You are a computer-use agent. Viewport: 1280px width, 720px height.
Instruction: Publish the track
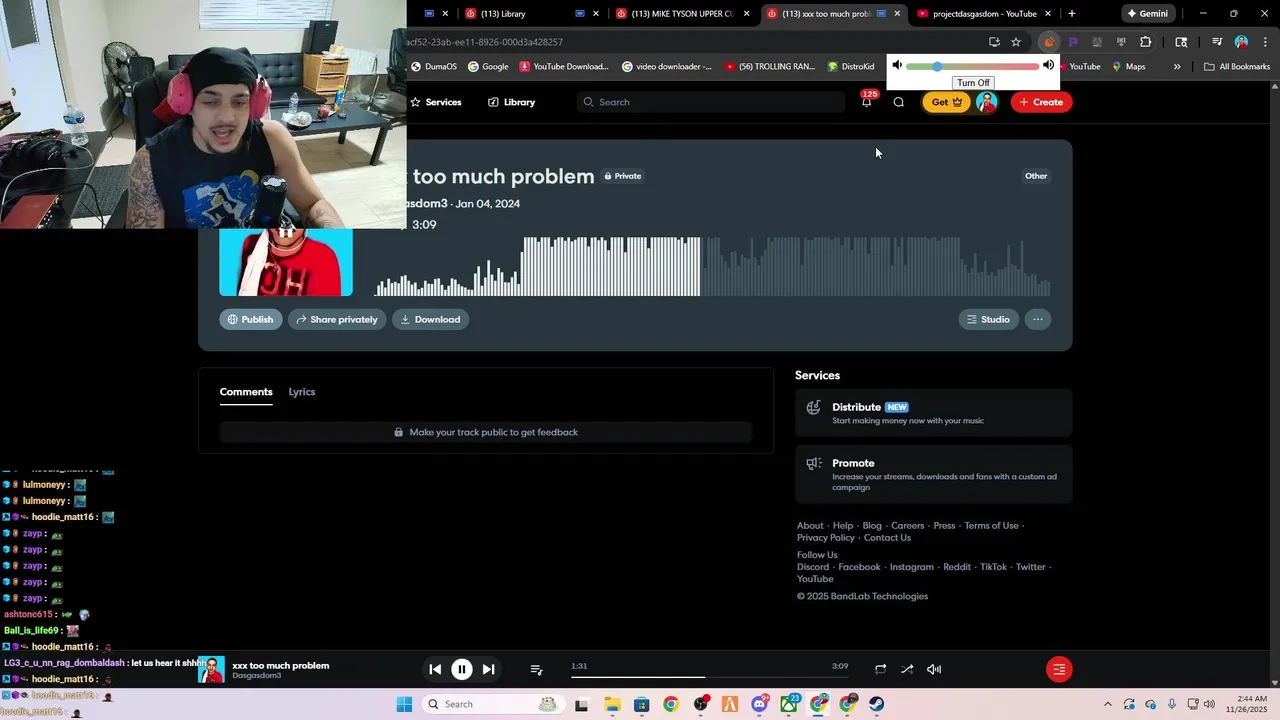click(250, 319)
